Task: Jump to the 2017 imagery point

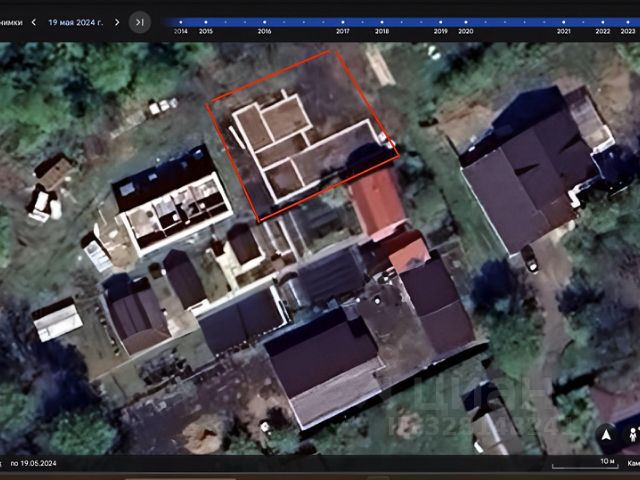Action: pos(342,22)
